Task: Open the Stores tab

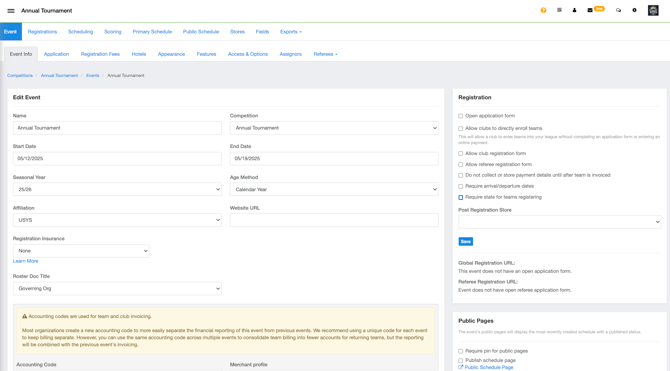Action: point(237,32)
